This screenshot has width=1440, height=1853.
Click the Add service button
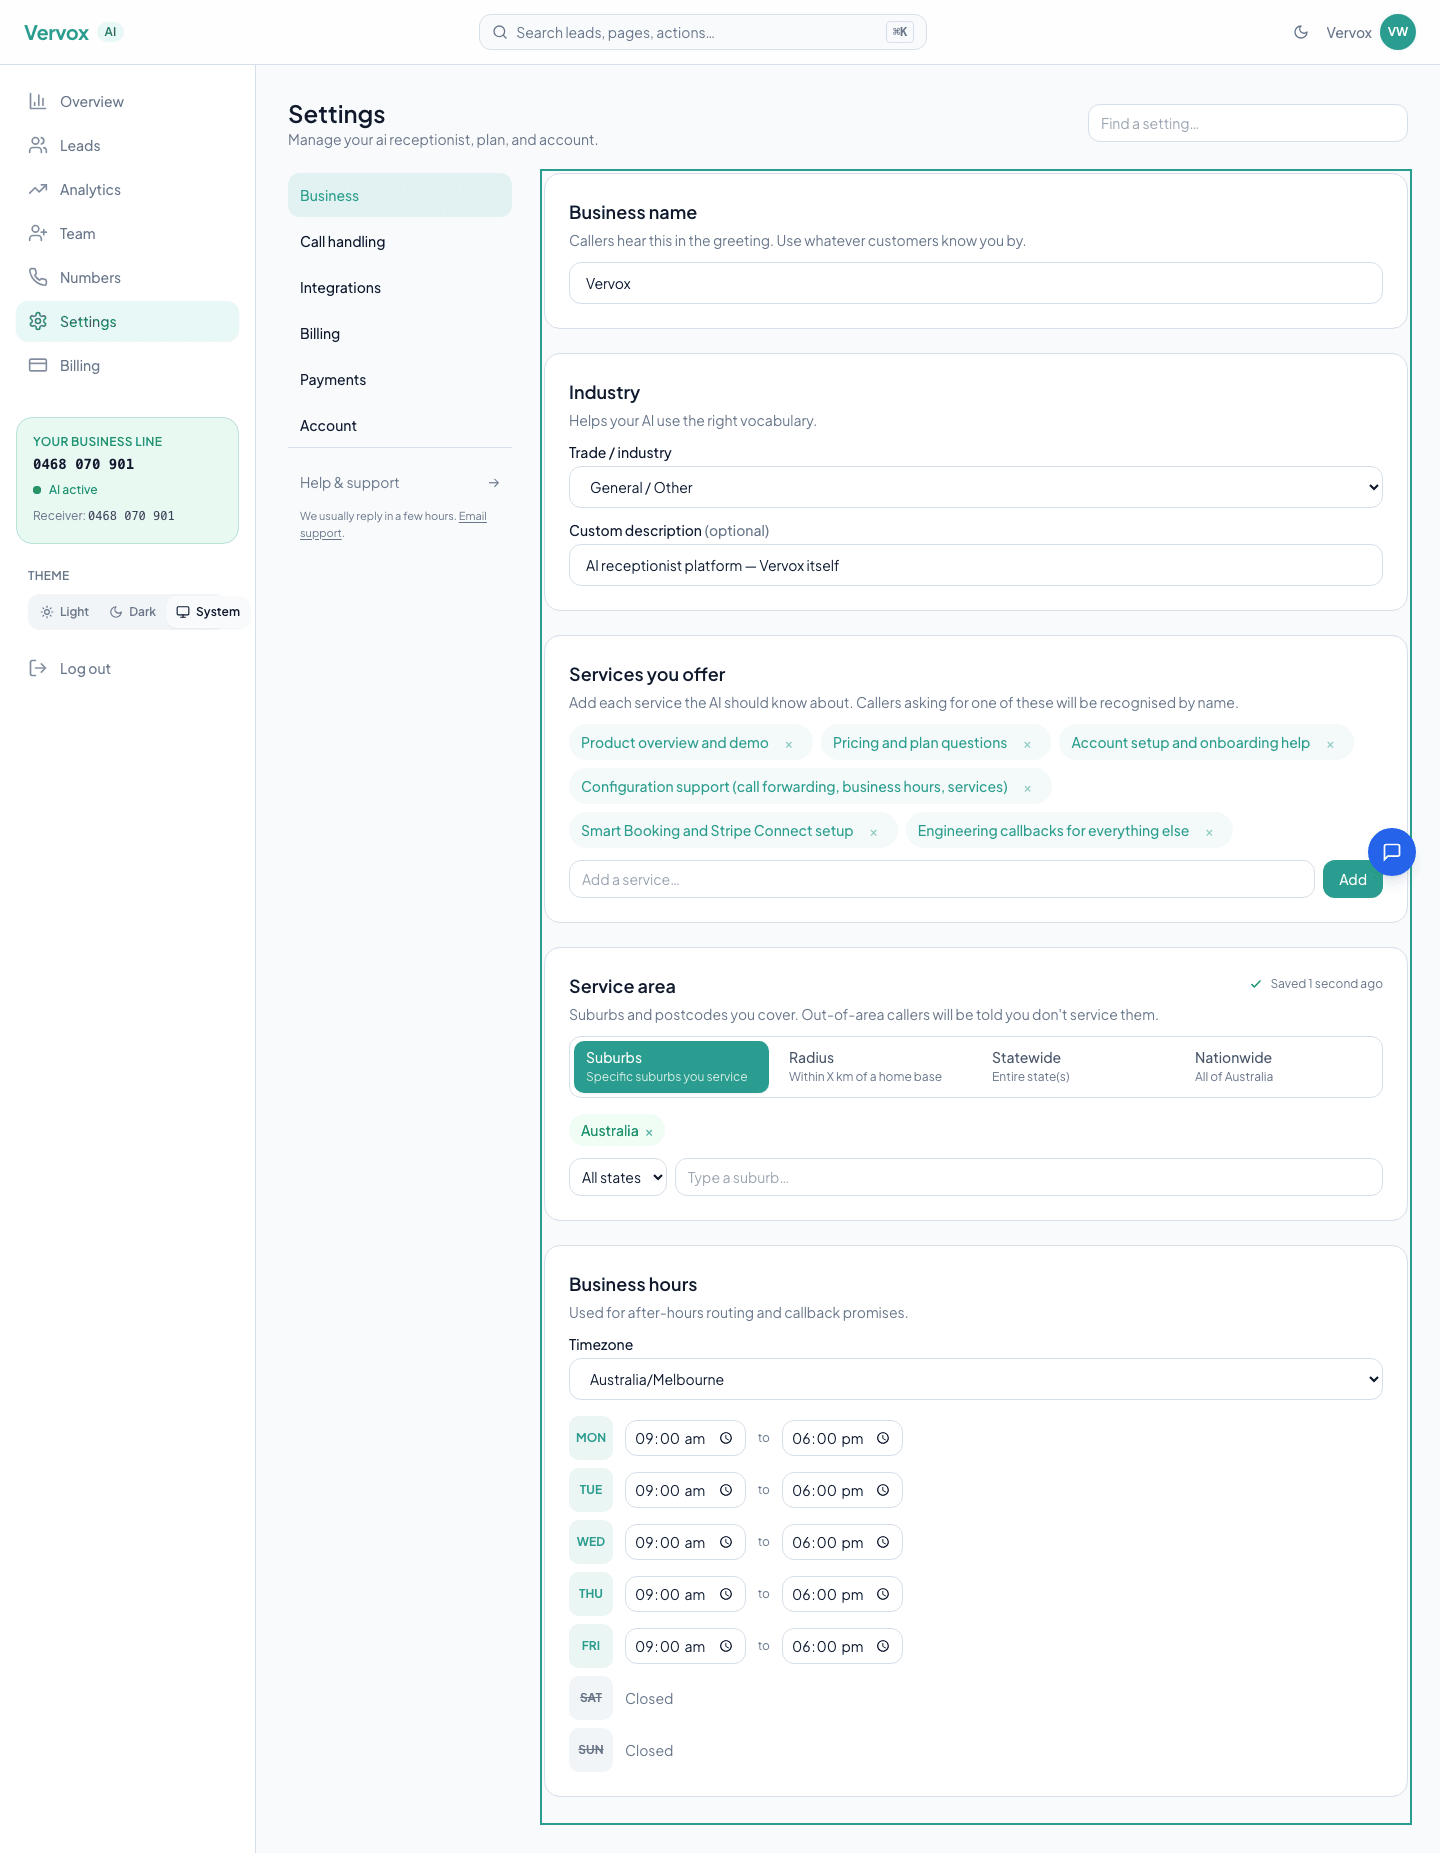pos(1352,880)
